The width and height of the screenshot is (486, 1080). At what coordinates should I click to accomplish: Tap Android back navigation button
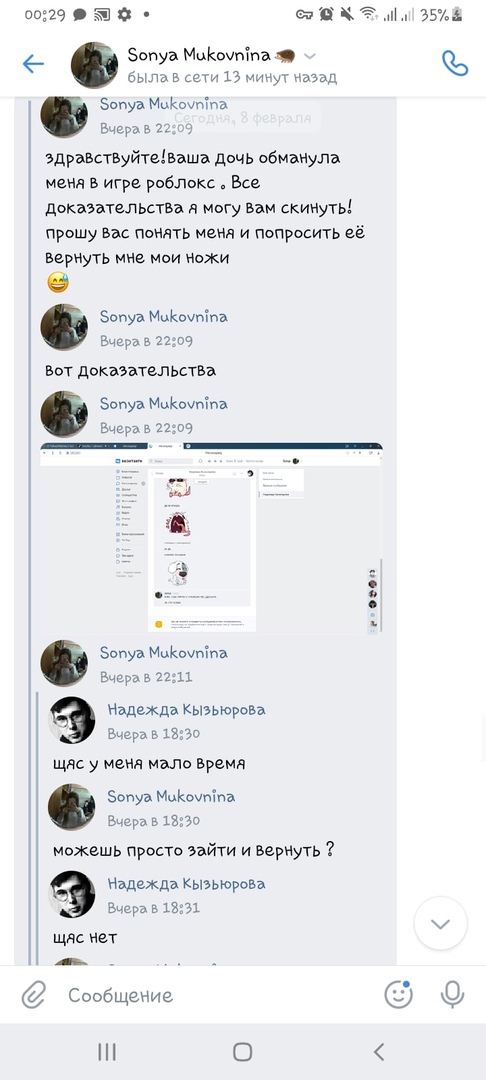point(379,1051)
